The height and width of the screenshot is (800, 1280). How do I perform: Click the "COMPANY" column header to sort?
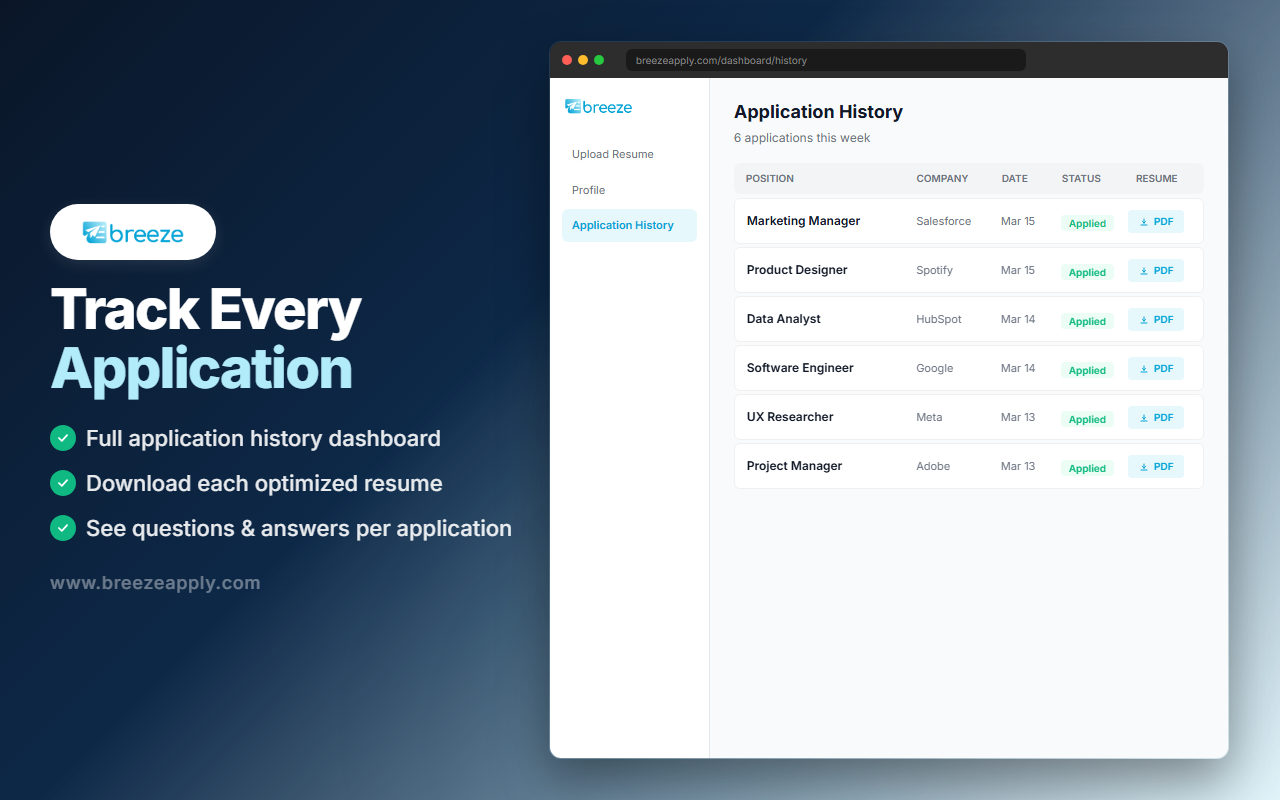942,178
